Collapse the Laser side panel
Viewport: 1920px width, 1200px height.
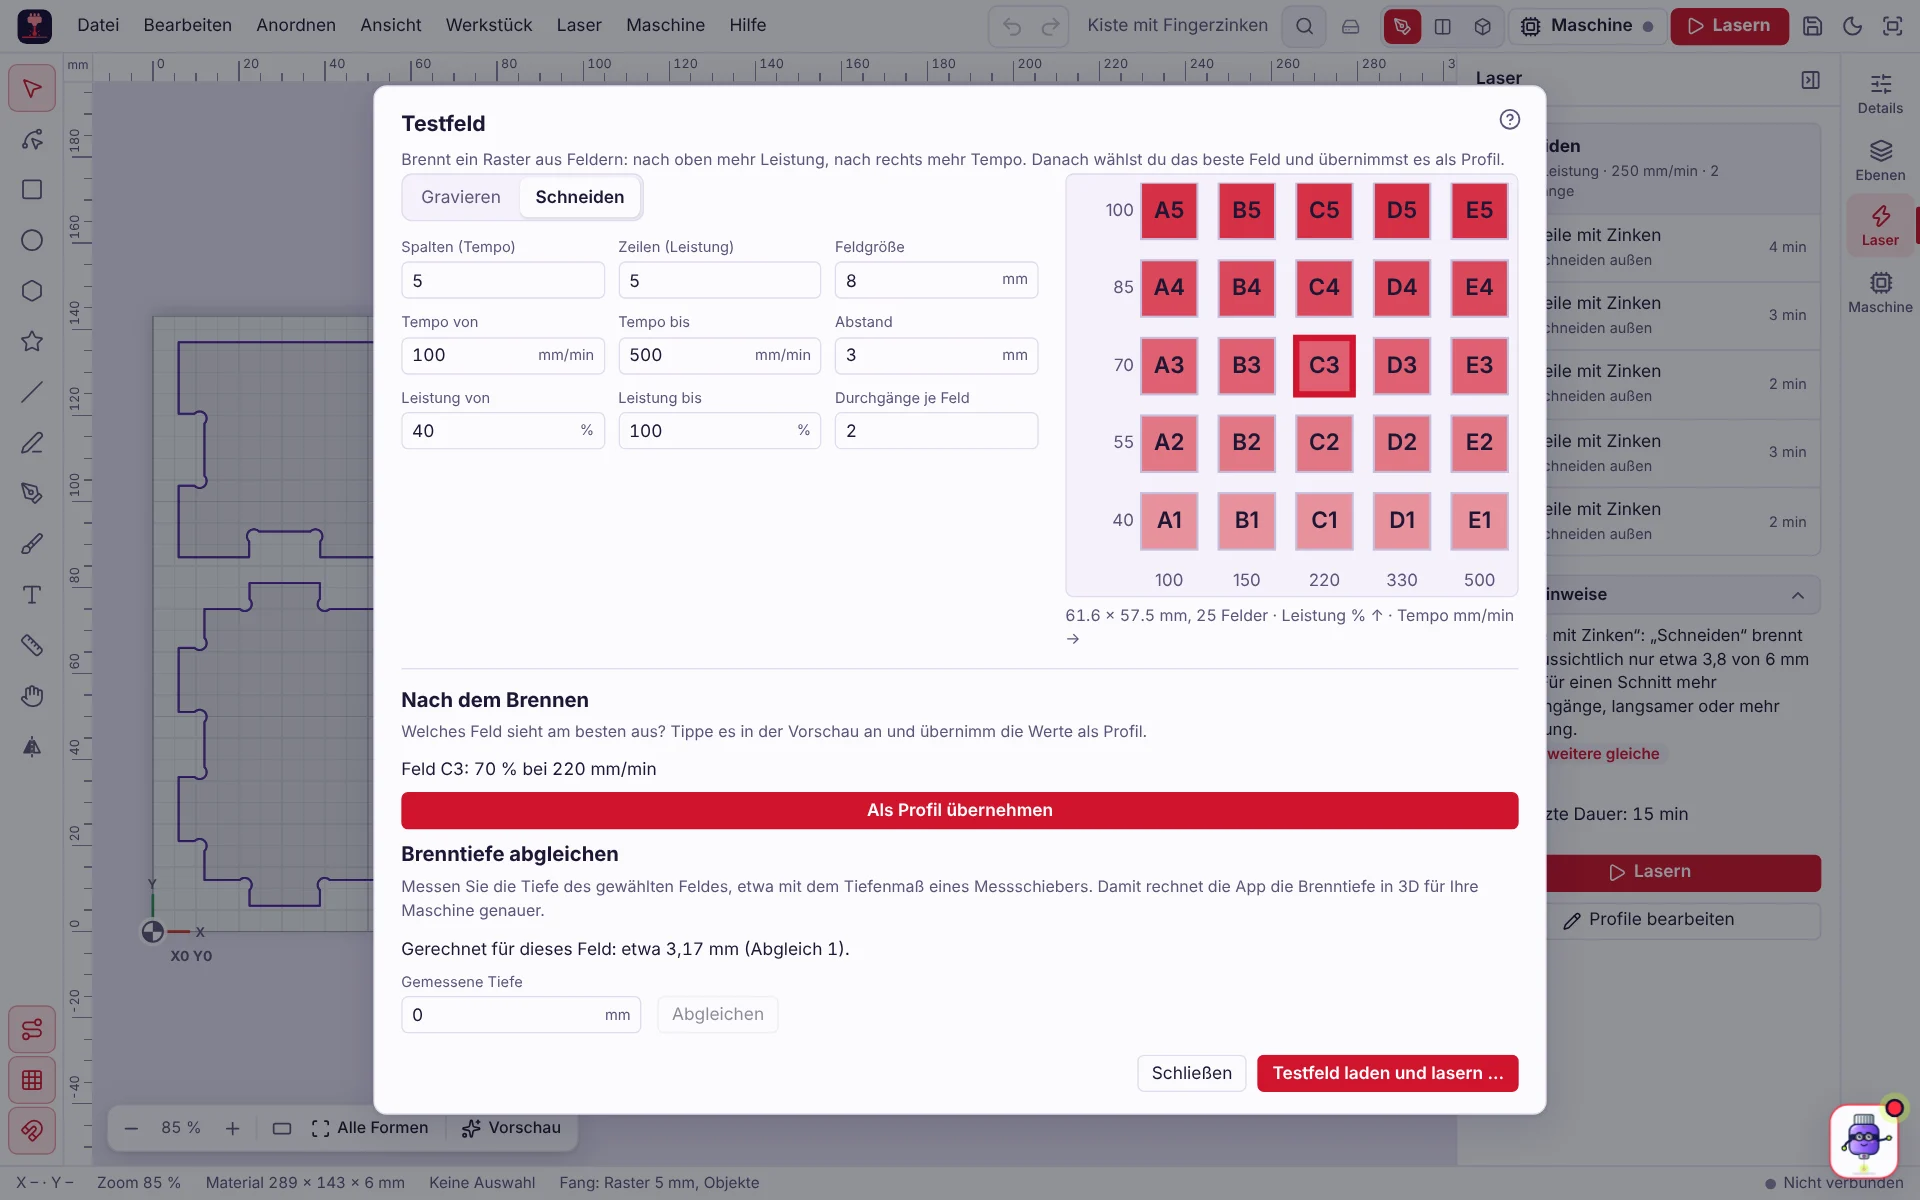1811,80
